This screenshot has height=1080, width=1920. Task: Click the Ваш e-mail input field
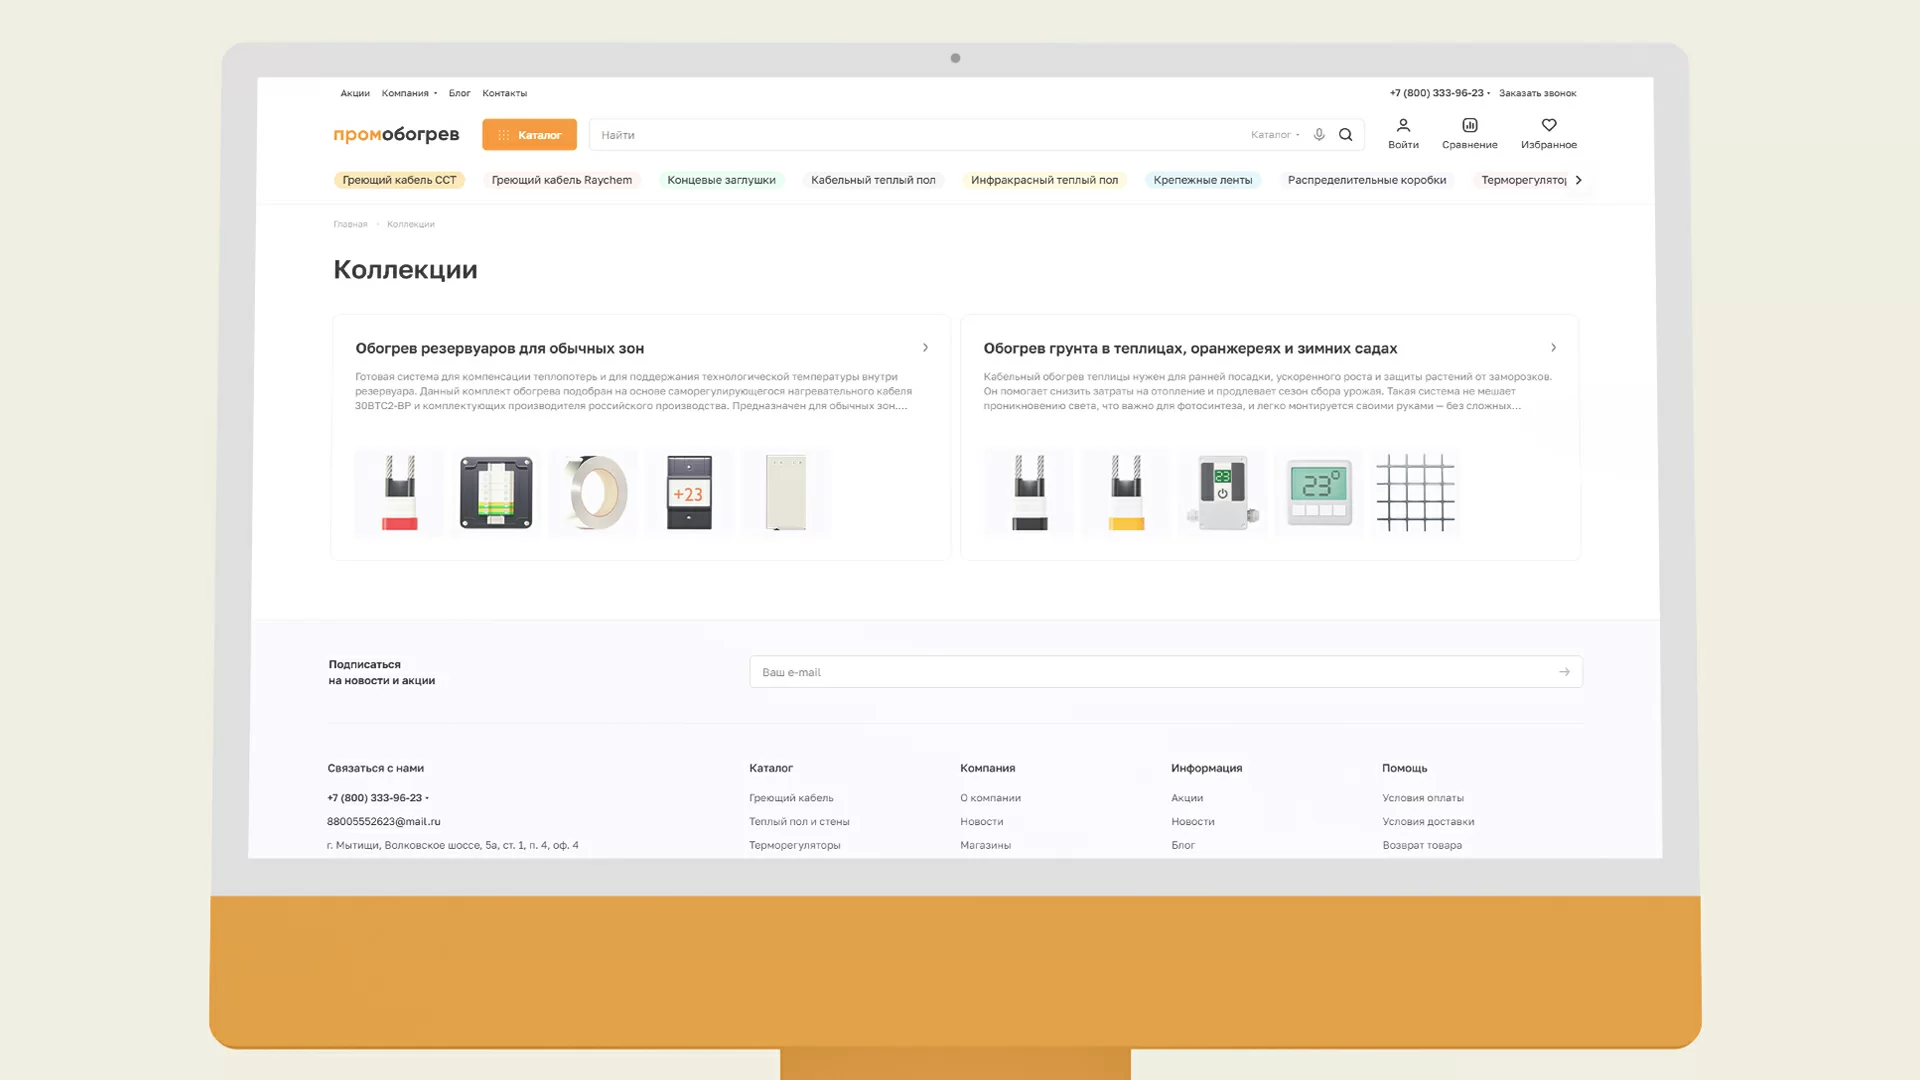(1150, 672)
